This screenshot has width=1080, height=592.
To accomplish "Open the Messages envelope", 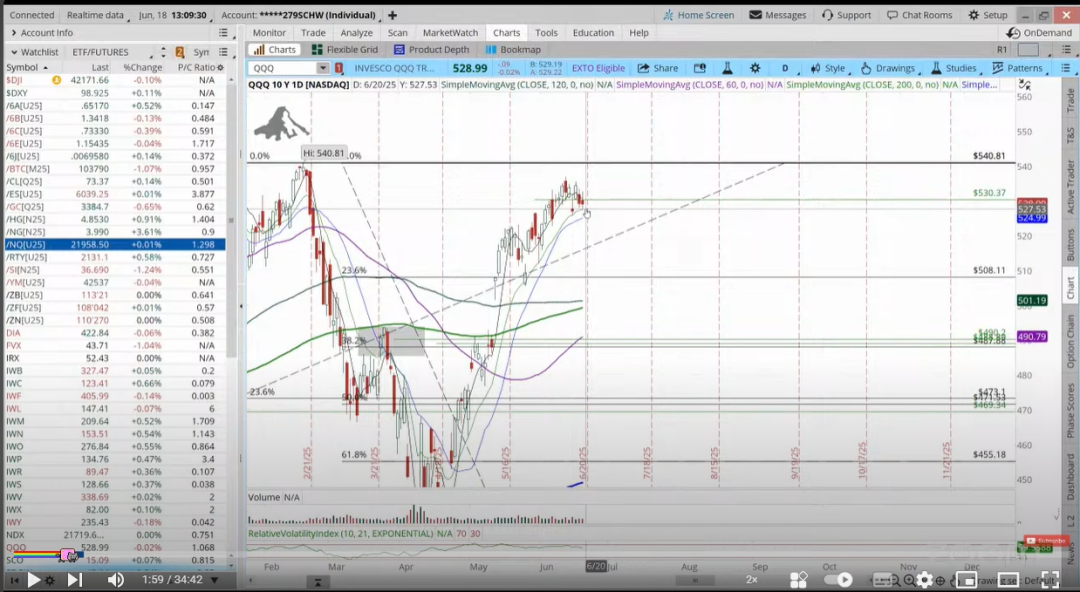I will click(x=777, y=14).
